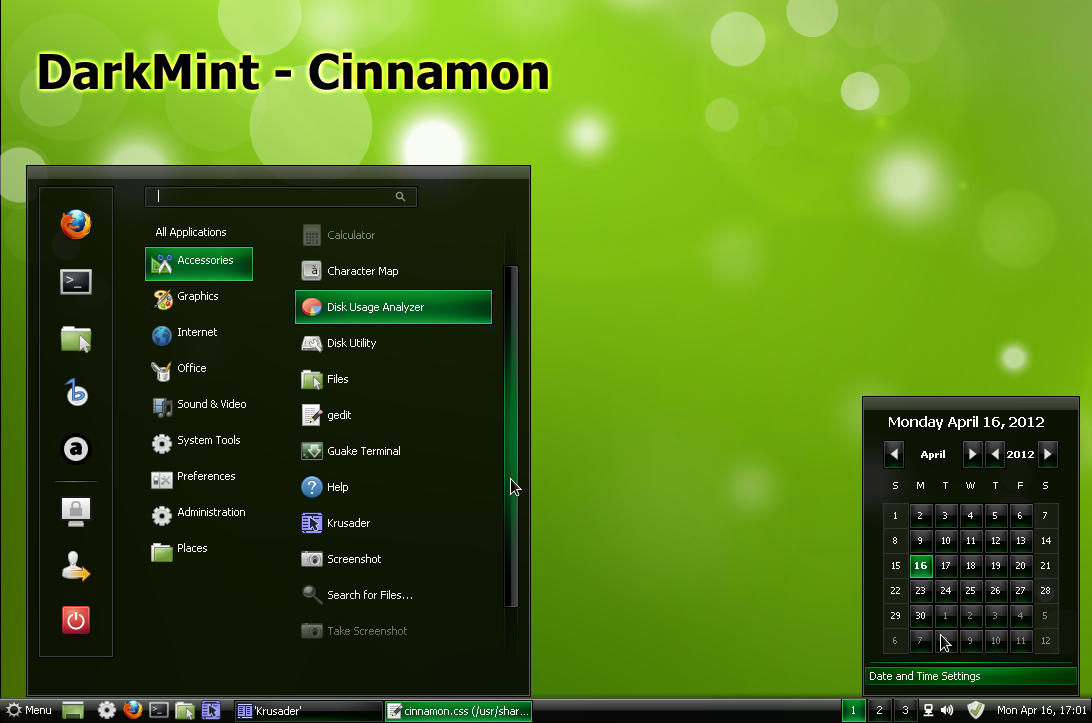Go to next year after 2012
Screen dimensions: 1092x723
click(x=1047, y=454)
